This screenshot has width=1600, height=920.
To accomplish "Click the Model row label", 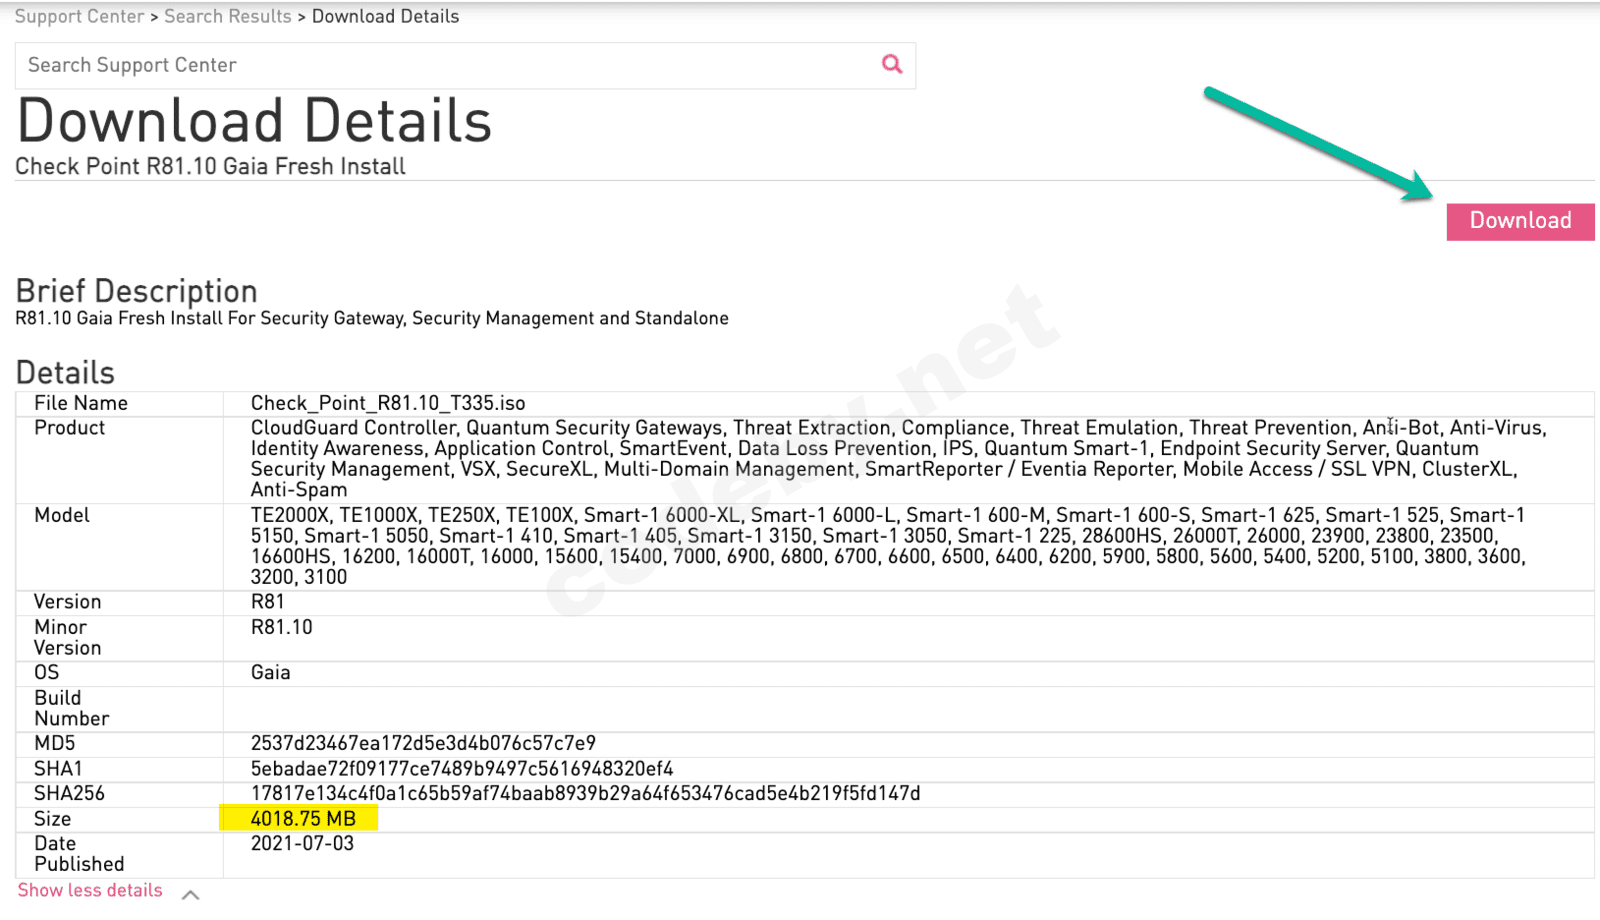I will (62, 515).
